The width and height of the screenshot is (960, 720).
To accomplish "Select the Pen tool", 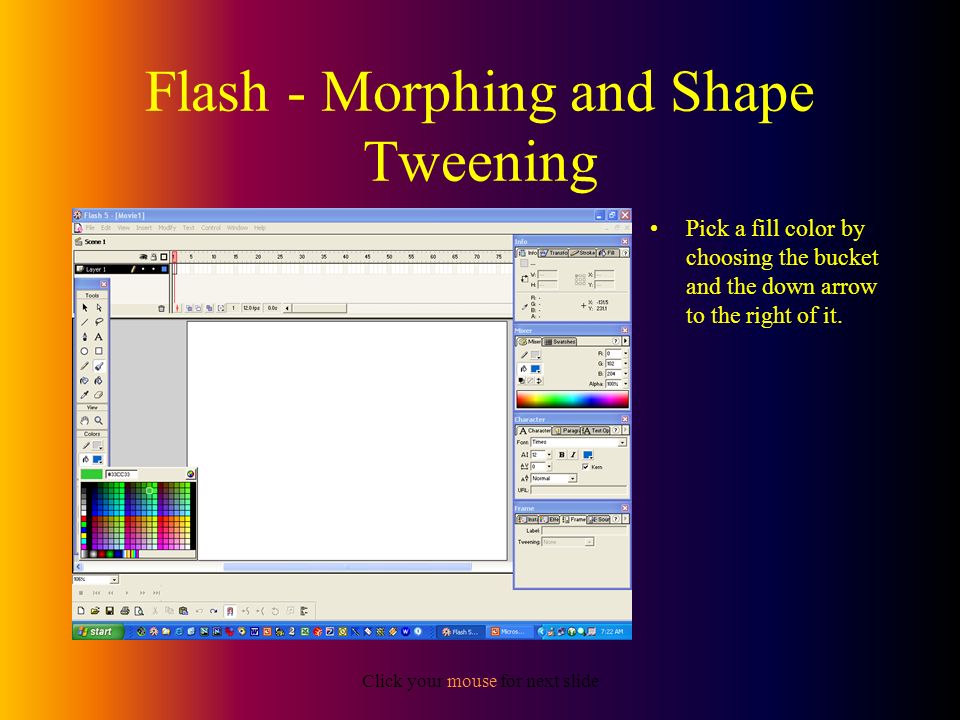I will coord(84,337).
